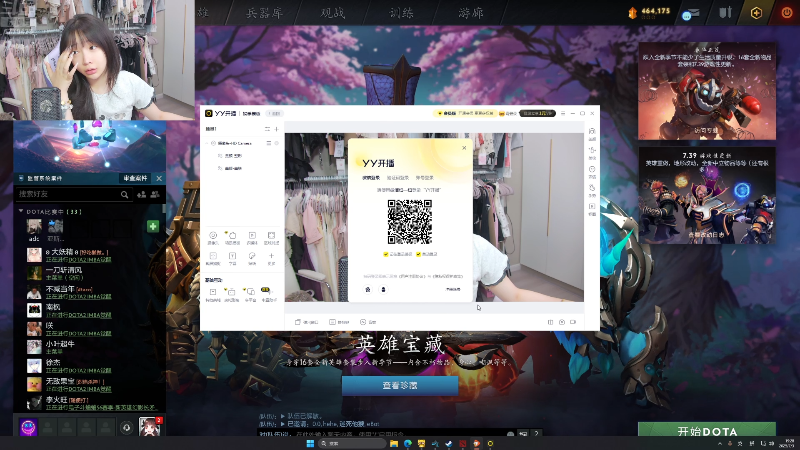The image size is (800, 450).
Task: Open the Dota 兵器库 (Armory) tab
Action: click(x=264, y=12)
